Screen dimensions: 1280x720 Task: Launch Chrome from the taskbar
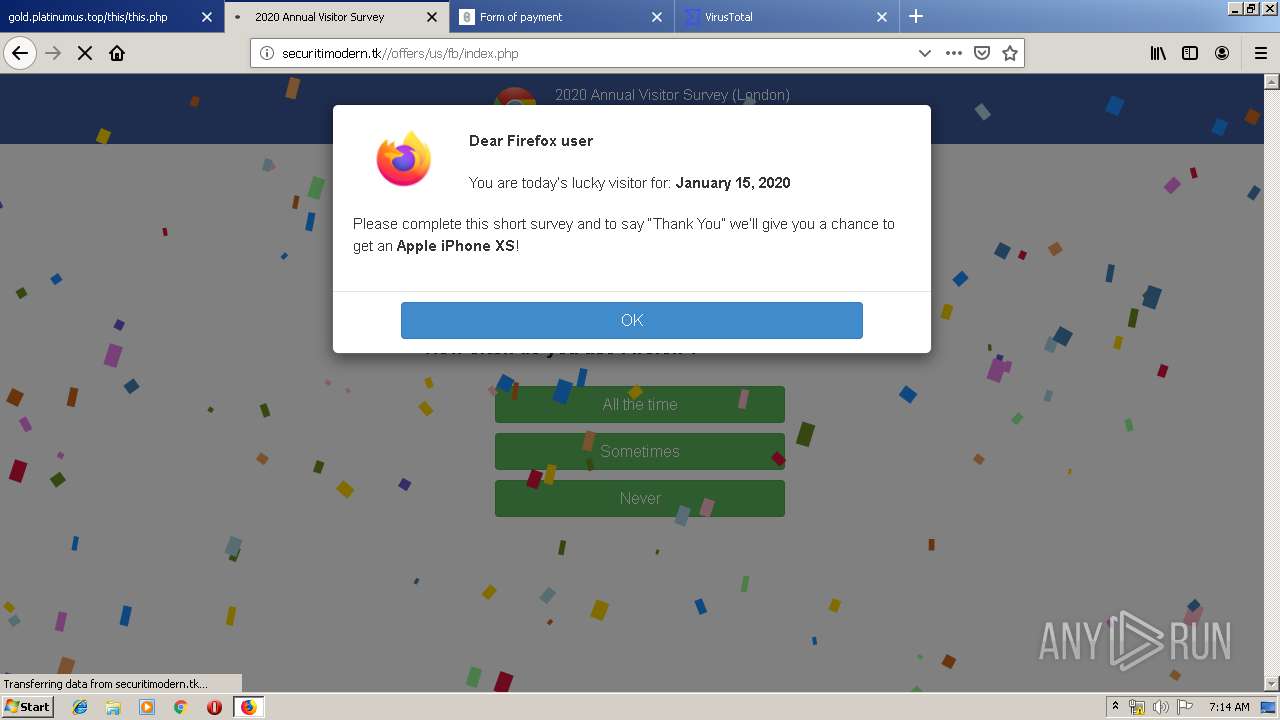pos(181,707)
